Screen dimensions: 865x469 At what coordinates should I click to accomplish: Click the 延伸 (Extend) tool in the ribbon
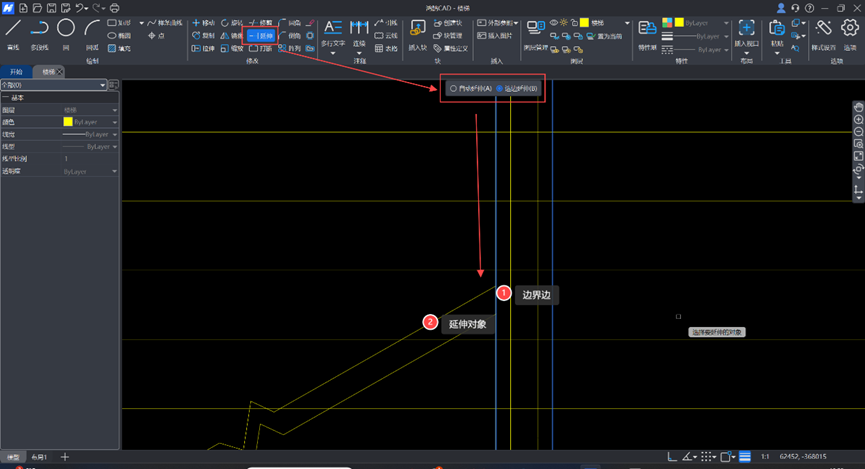pos(261,35)
